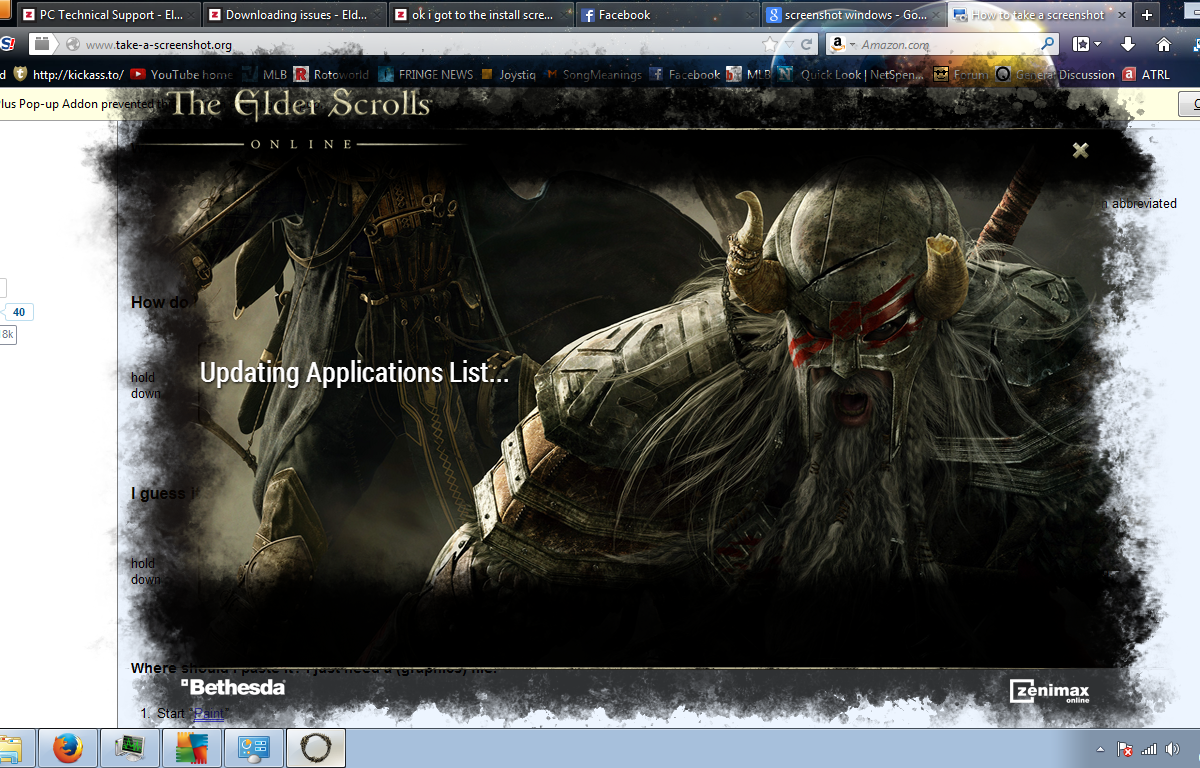Open the bookmarks menu button
1200x768 pixels.
[1087, 45]
